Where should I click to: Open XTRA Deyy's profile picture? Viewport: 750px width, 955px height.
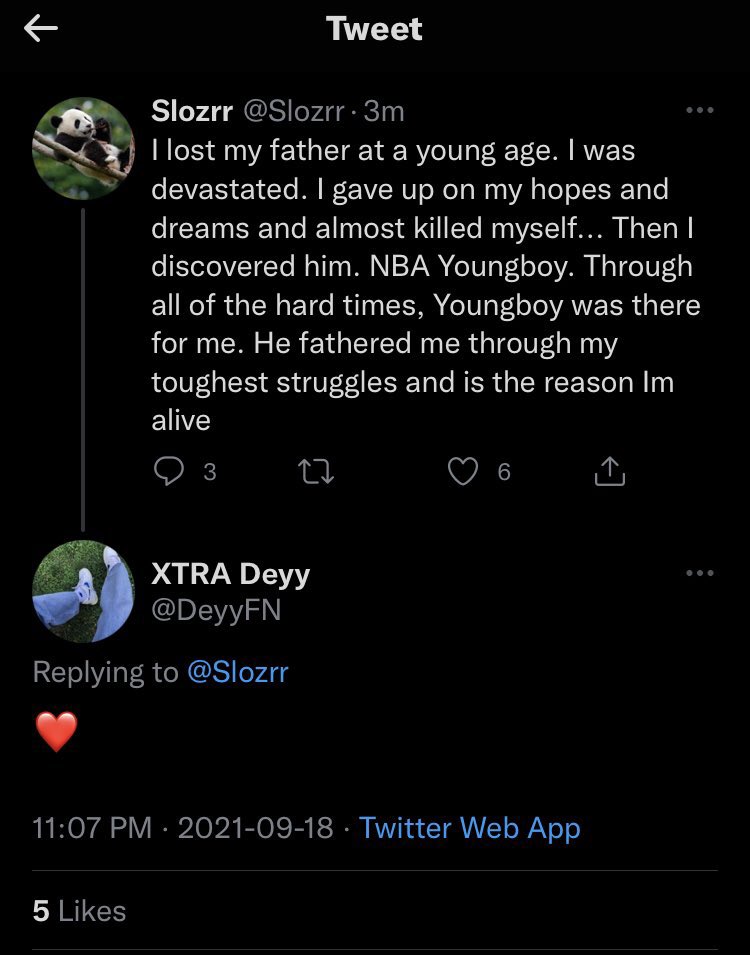click(83, 590)
